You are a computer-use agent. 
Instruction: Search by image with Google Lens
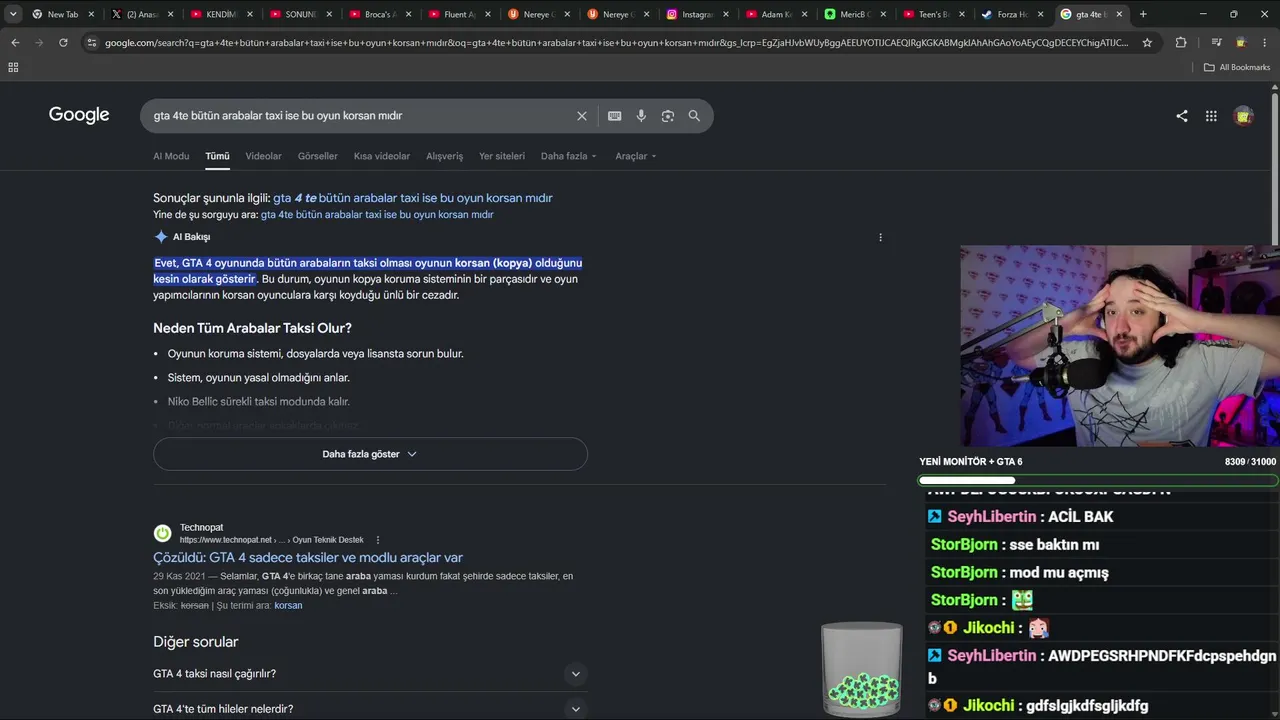668,116
